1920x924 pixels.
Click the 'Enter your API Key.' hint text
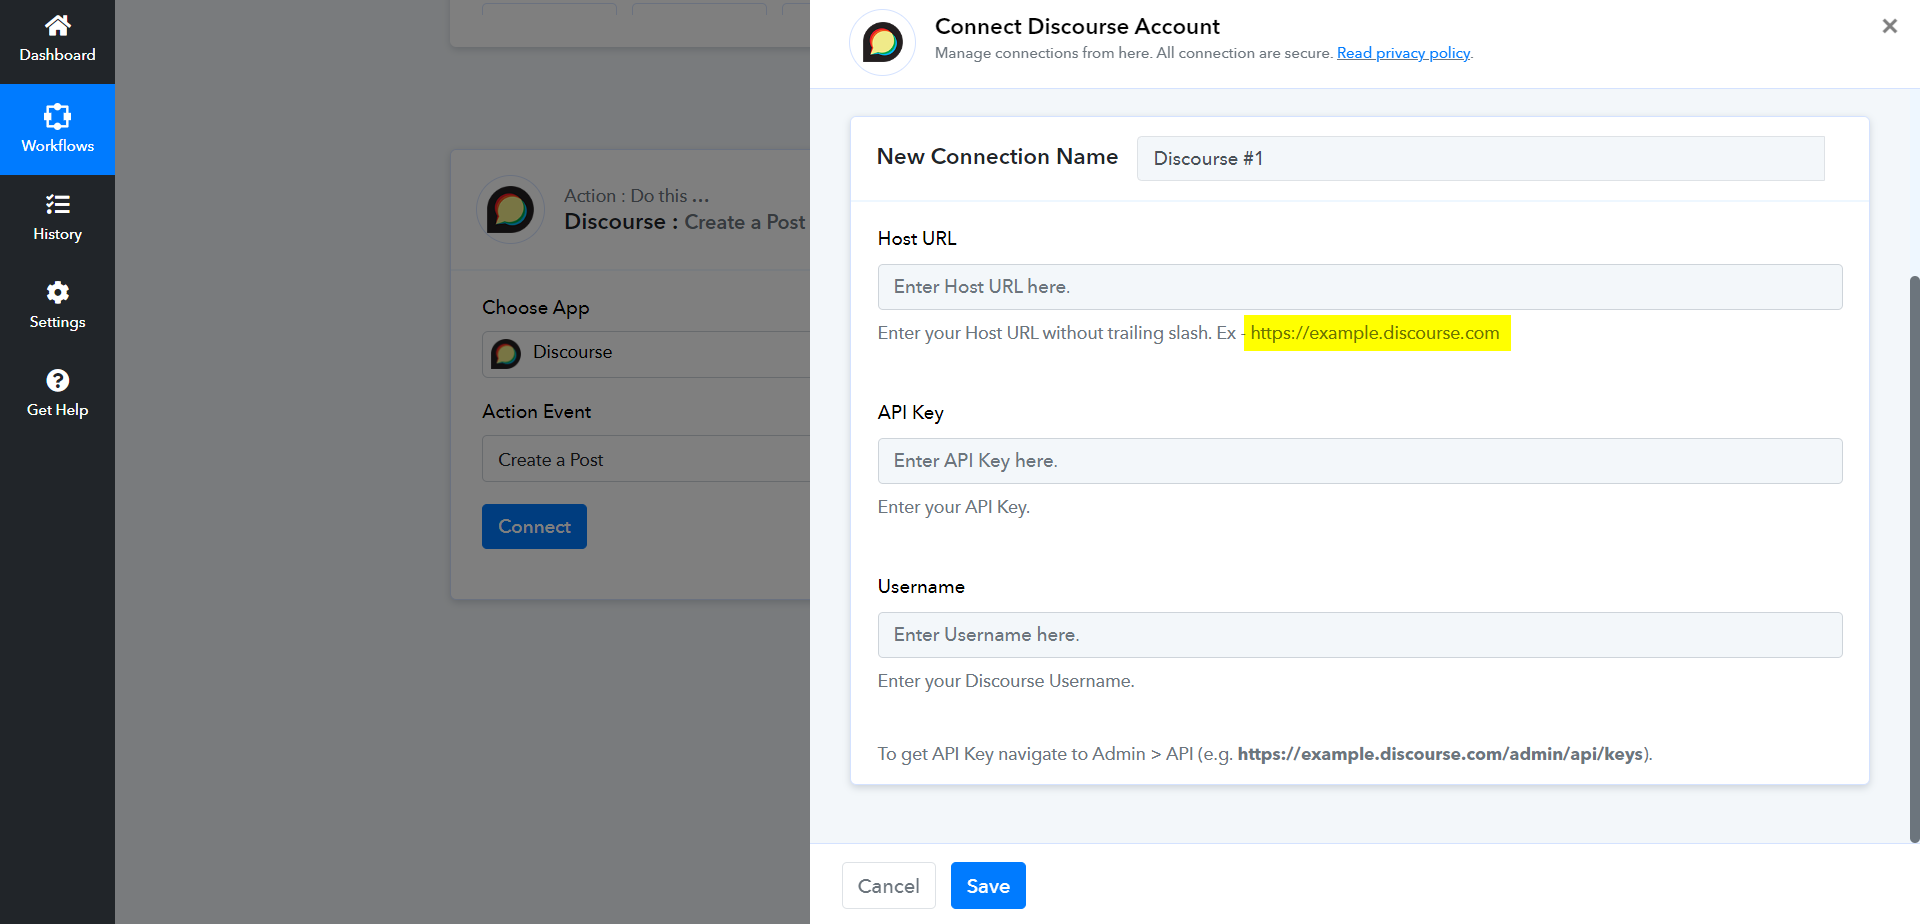click(953, 507)
